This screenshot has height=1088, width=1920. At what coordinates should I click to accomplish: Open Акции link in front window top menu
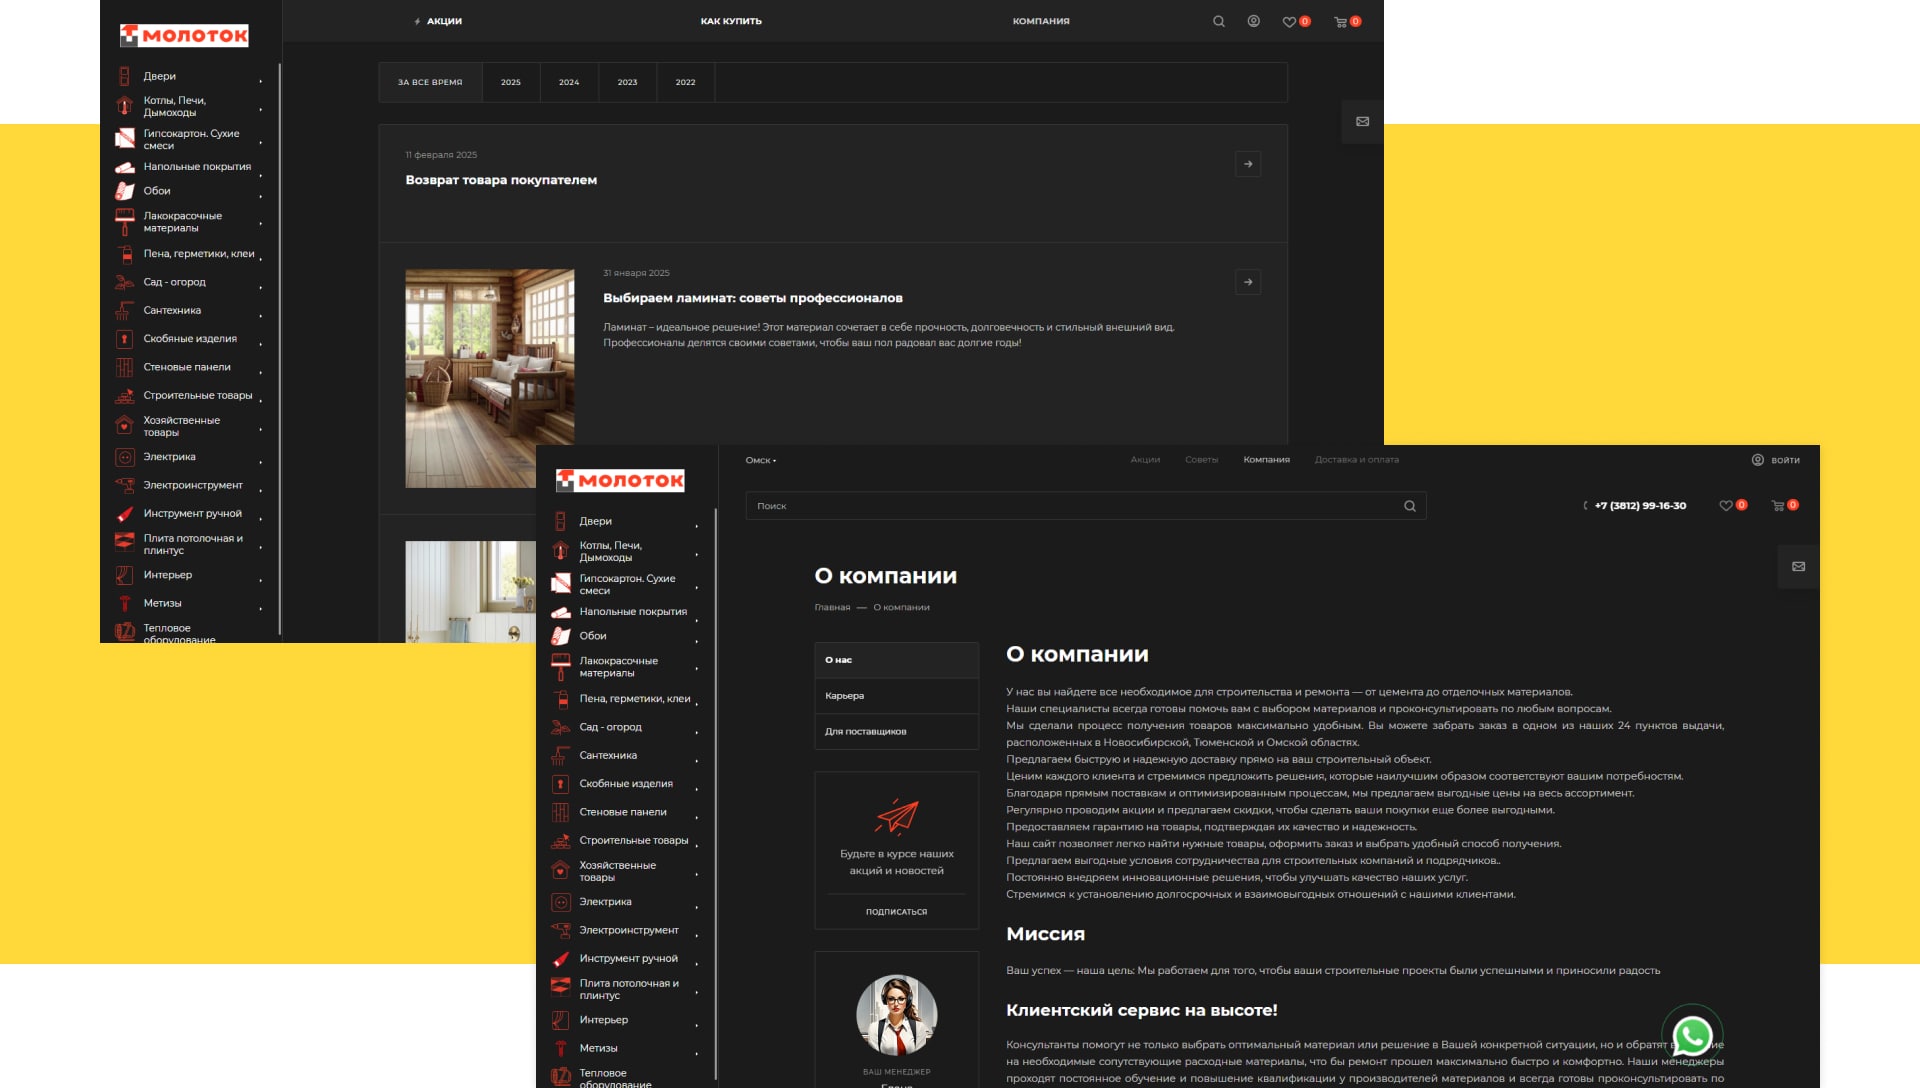[1145, 460]
